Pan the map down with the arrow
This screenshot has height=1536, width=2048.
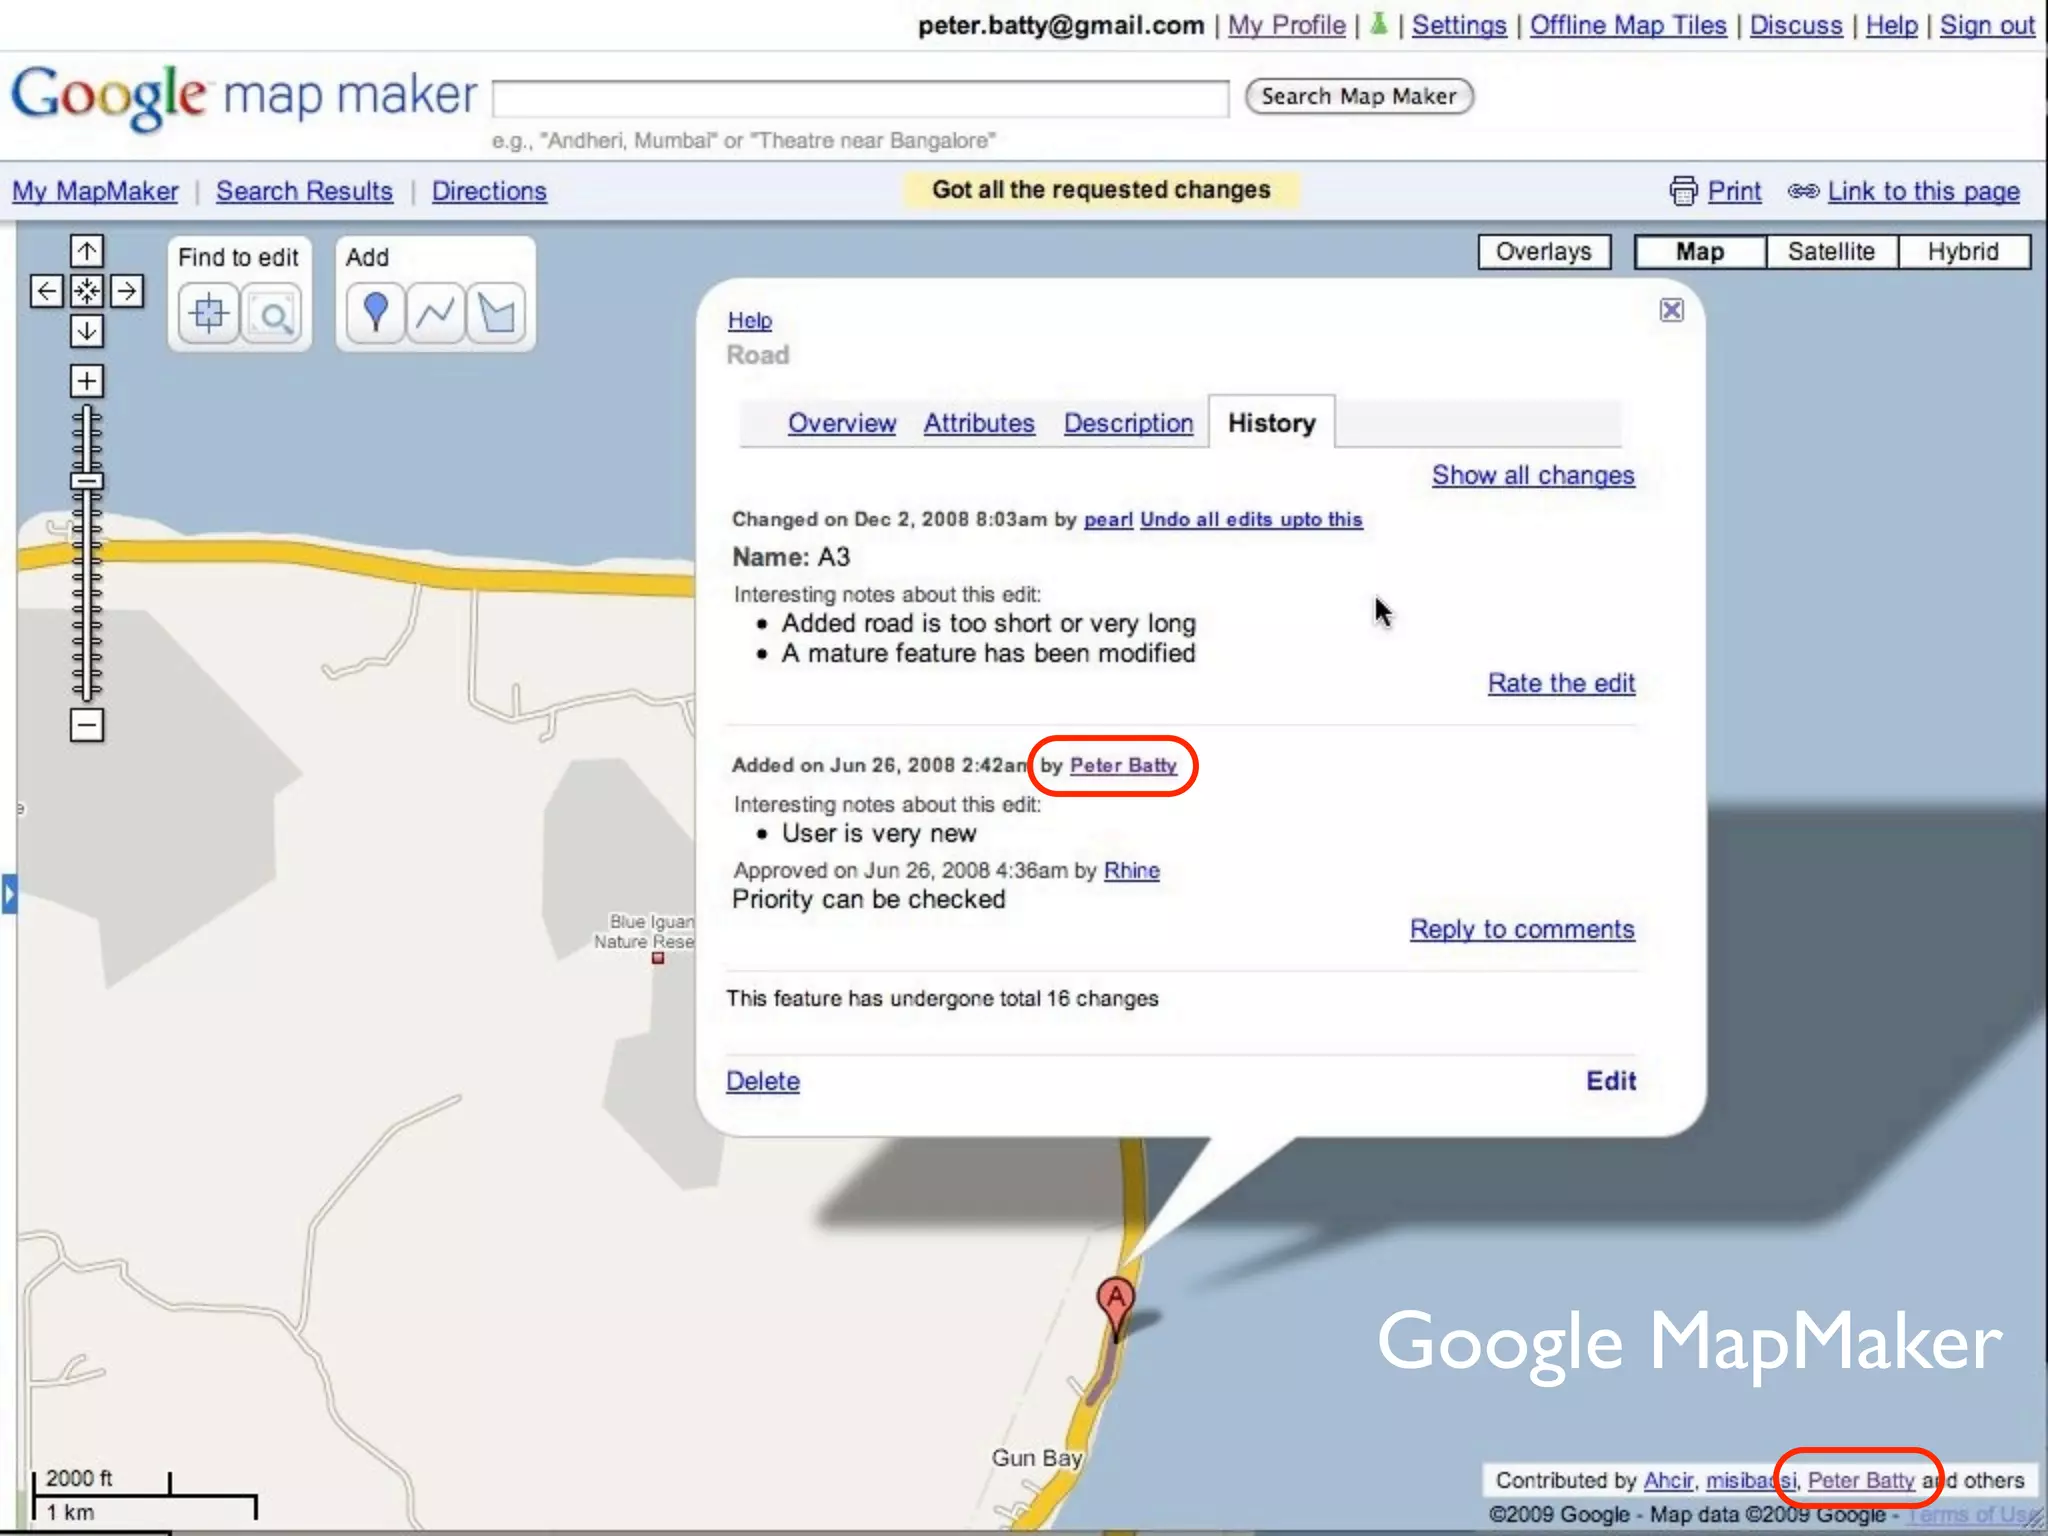pyautogui.click(x=87, y=330)
